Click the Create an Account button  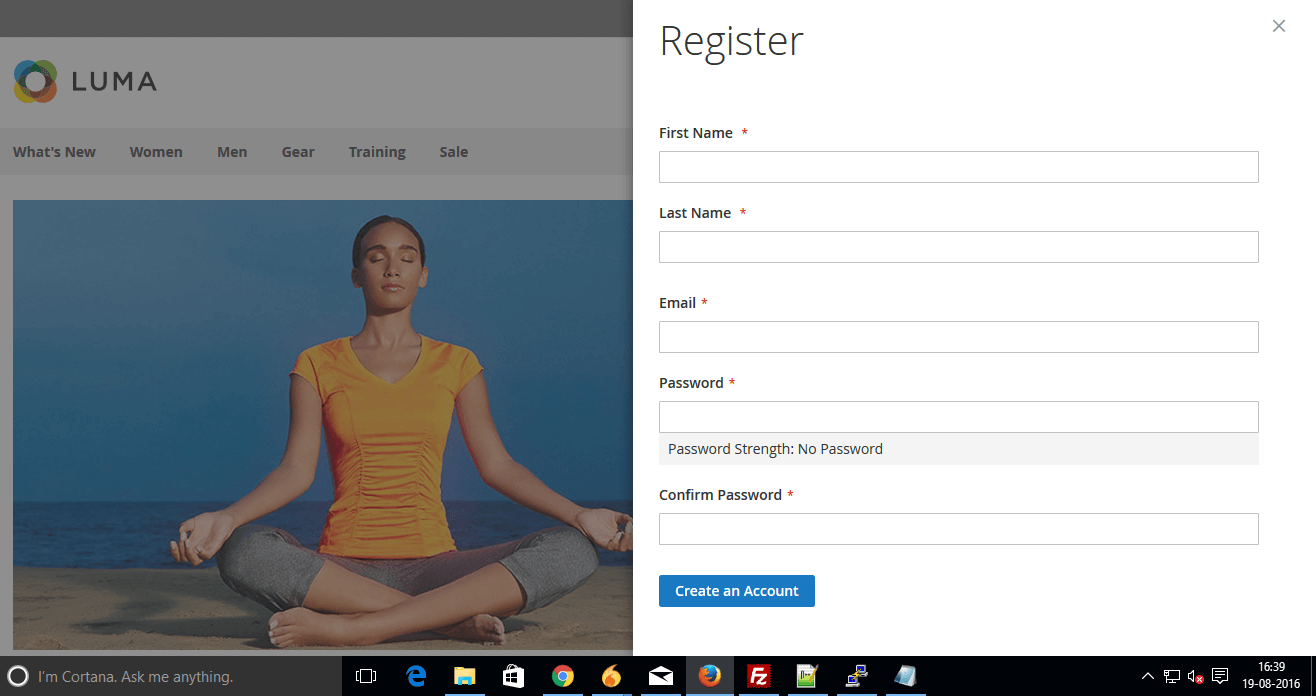(x=736, y=591)
